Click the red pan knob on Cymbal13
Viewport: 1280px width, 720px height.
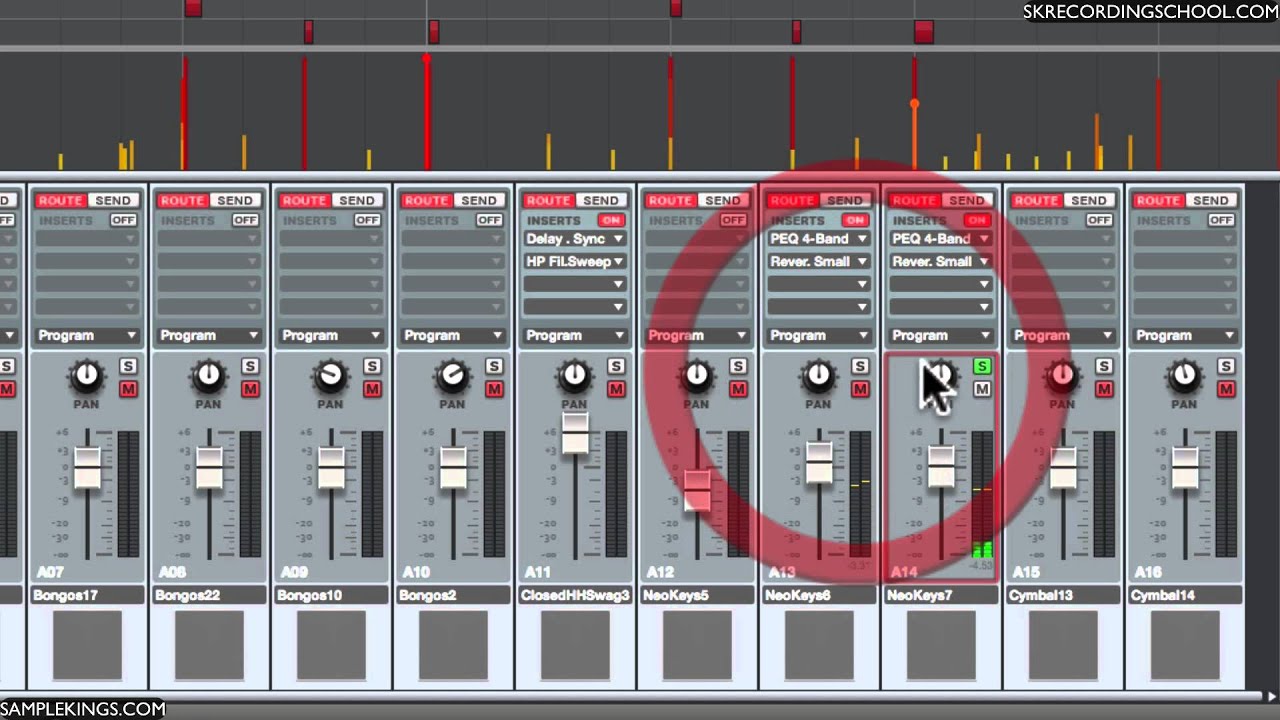(1062, 377)
